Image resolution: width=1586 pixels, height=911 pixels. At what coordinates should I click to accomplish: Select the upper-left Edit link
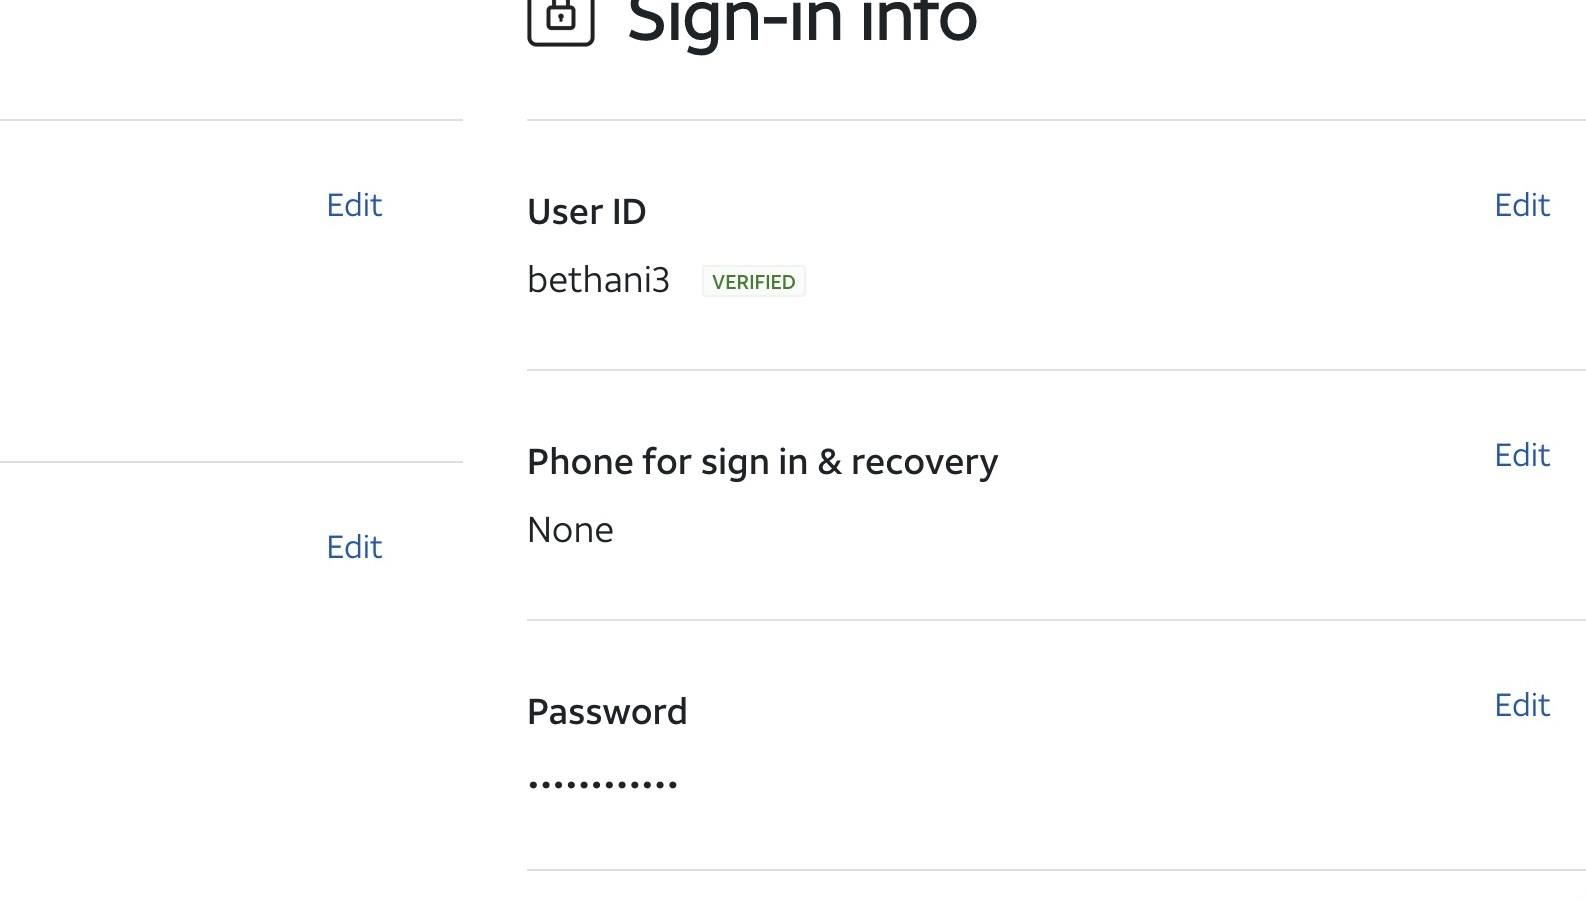(x=353, y=205)
